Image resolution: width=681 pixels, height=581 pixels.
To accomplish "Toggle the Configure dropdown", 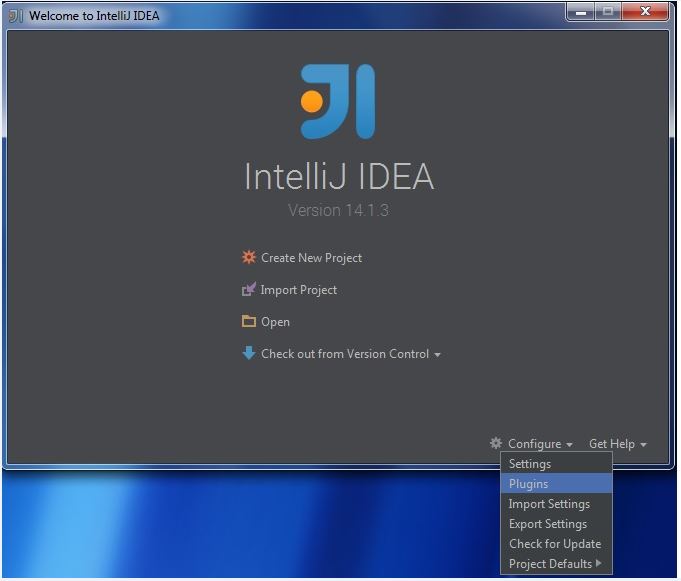I will 535,444.
